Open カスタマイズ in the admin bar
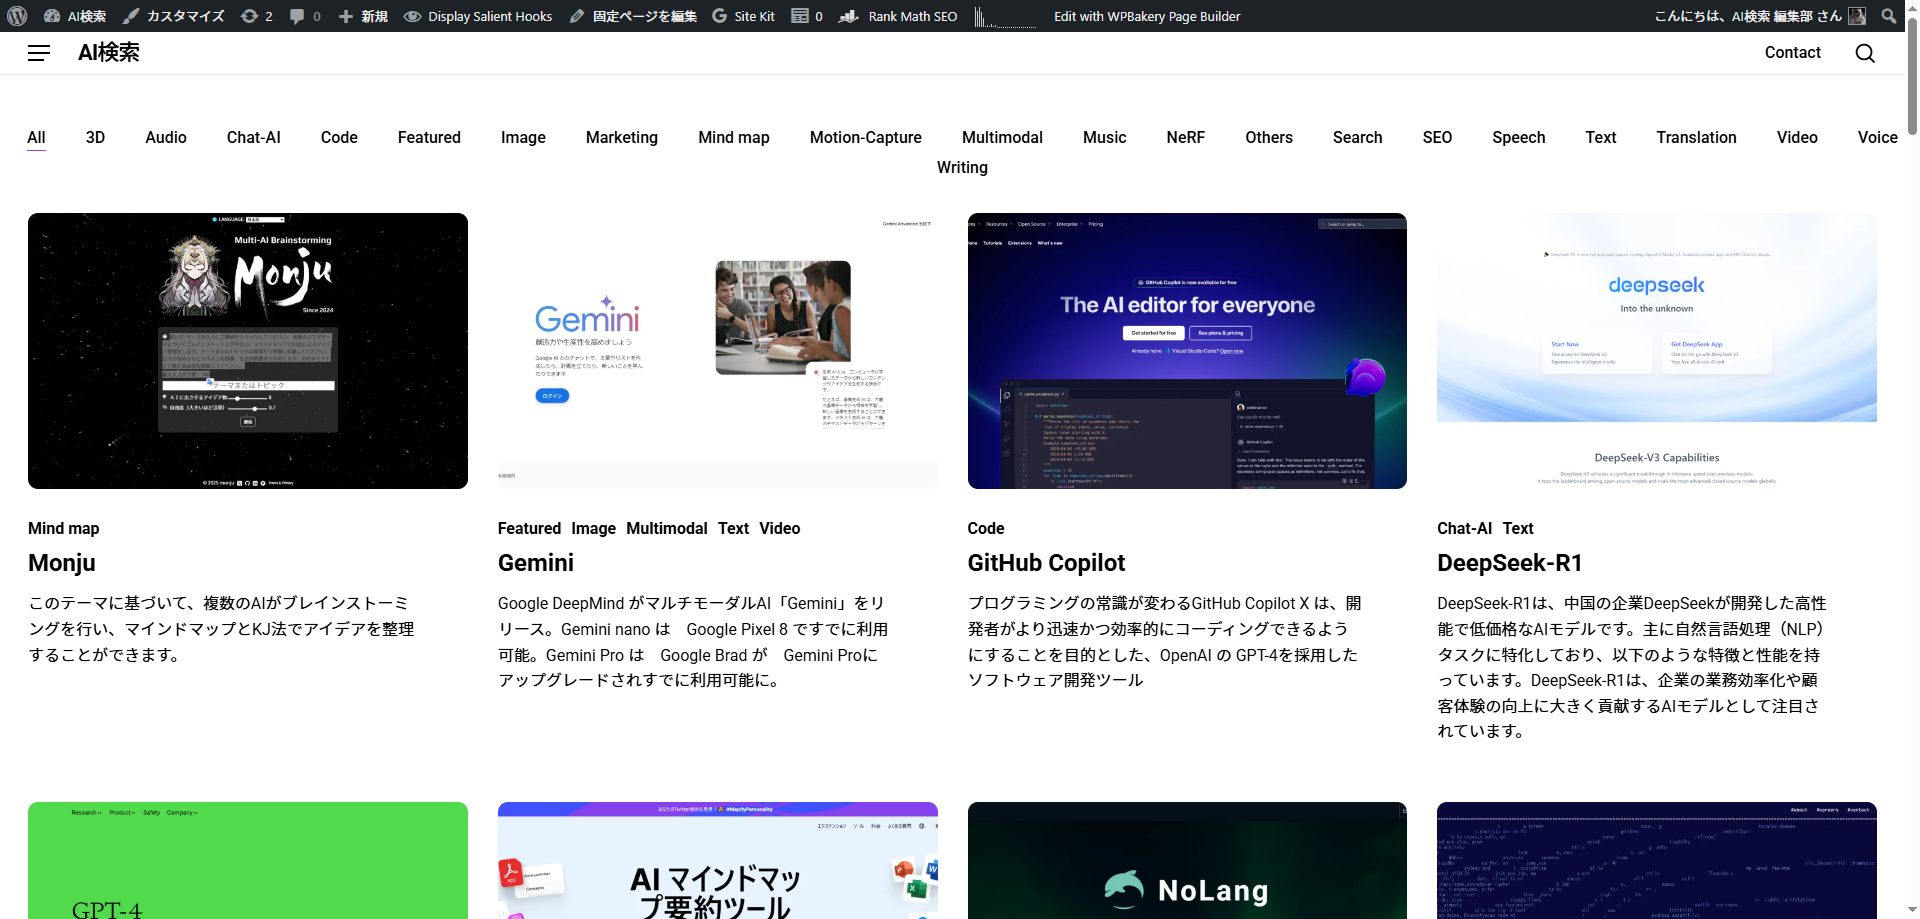 point(173,16)
